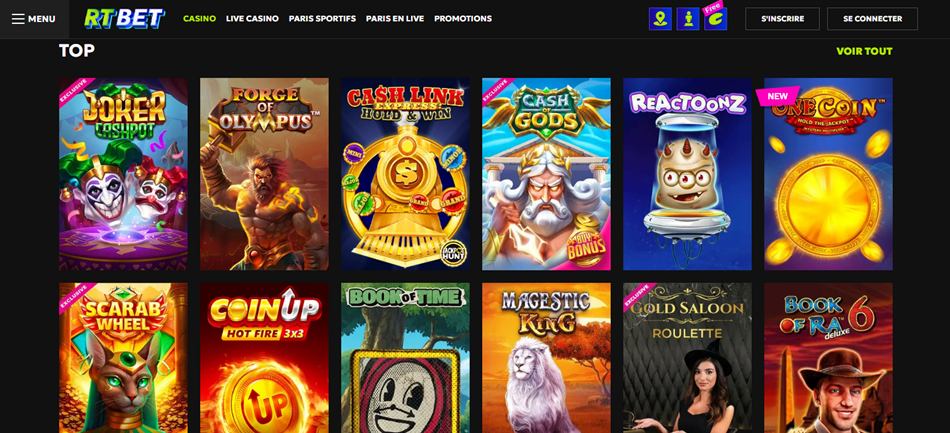Switch to Live Casino tab
This screenshot has width=950, height=433.
[x=252, y=19]
